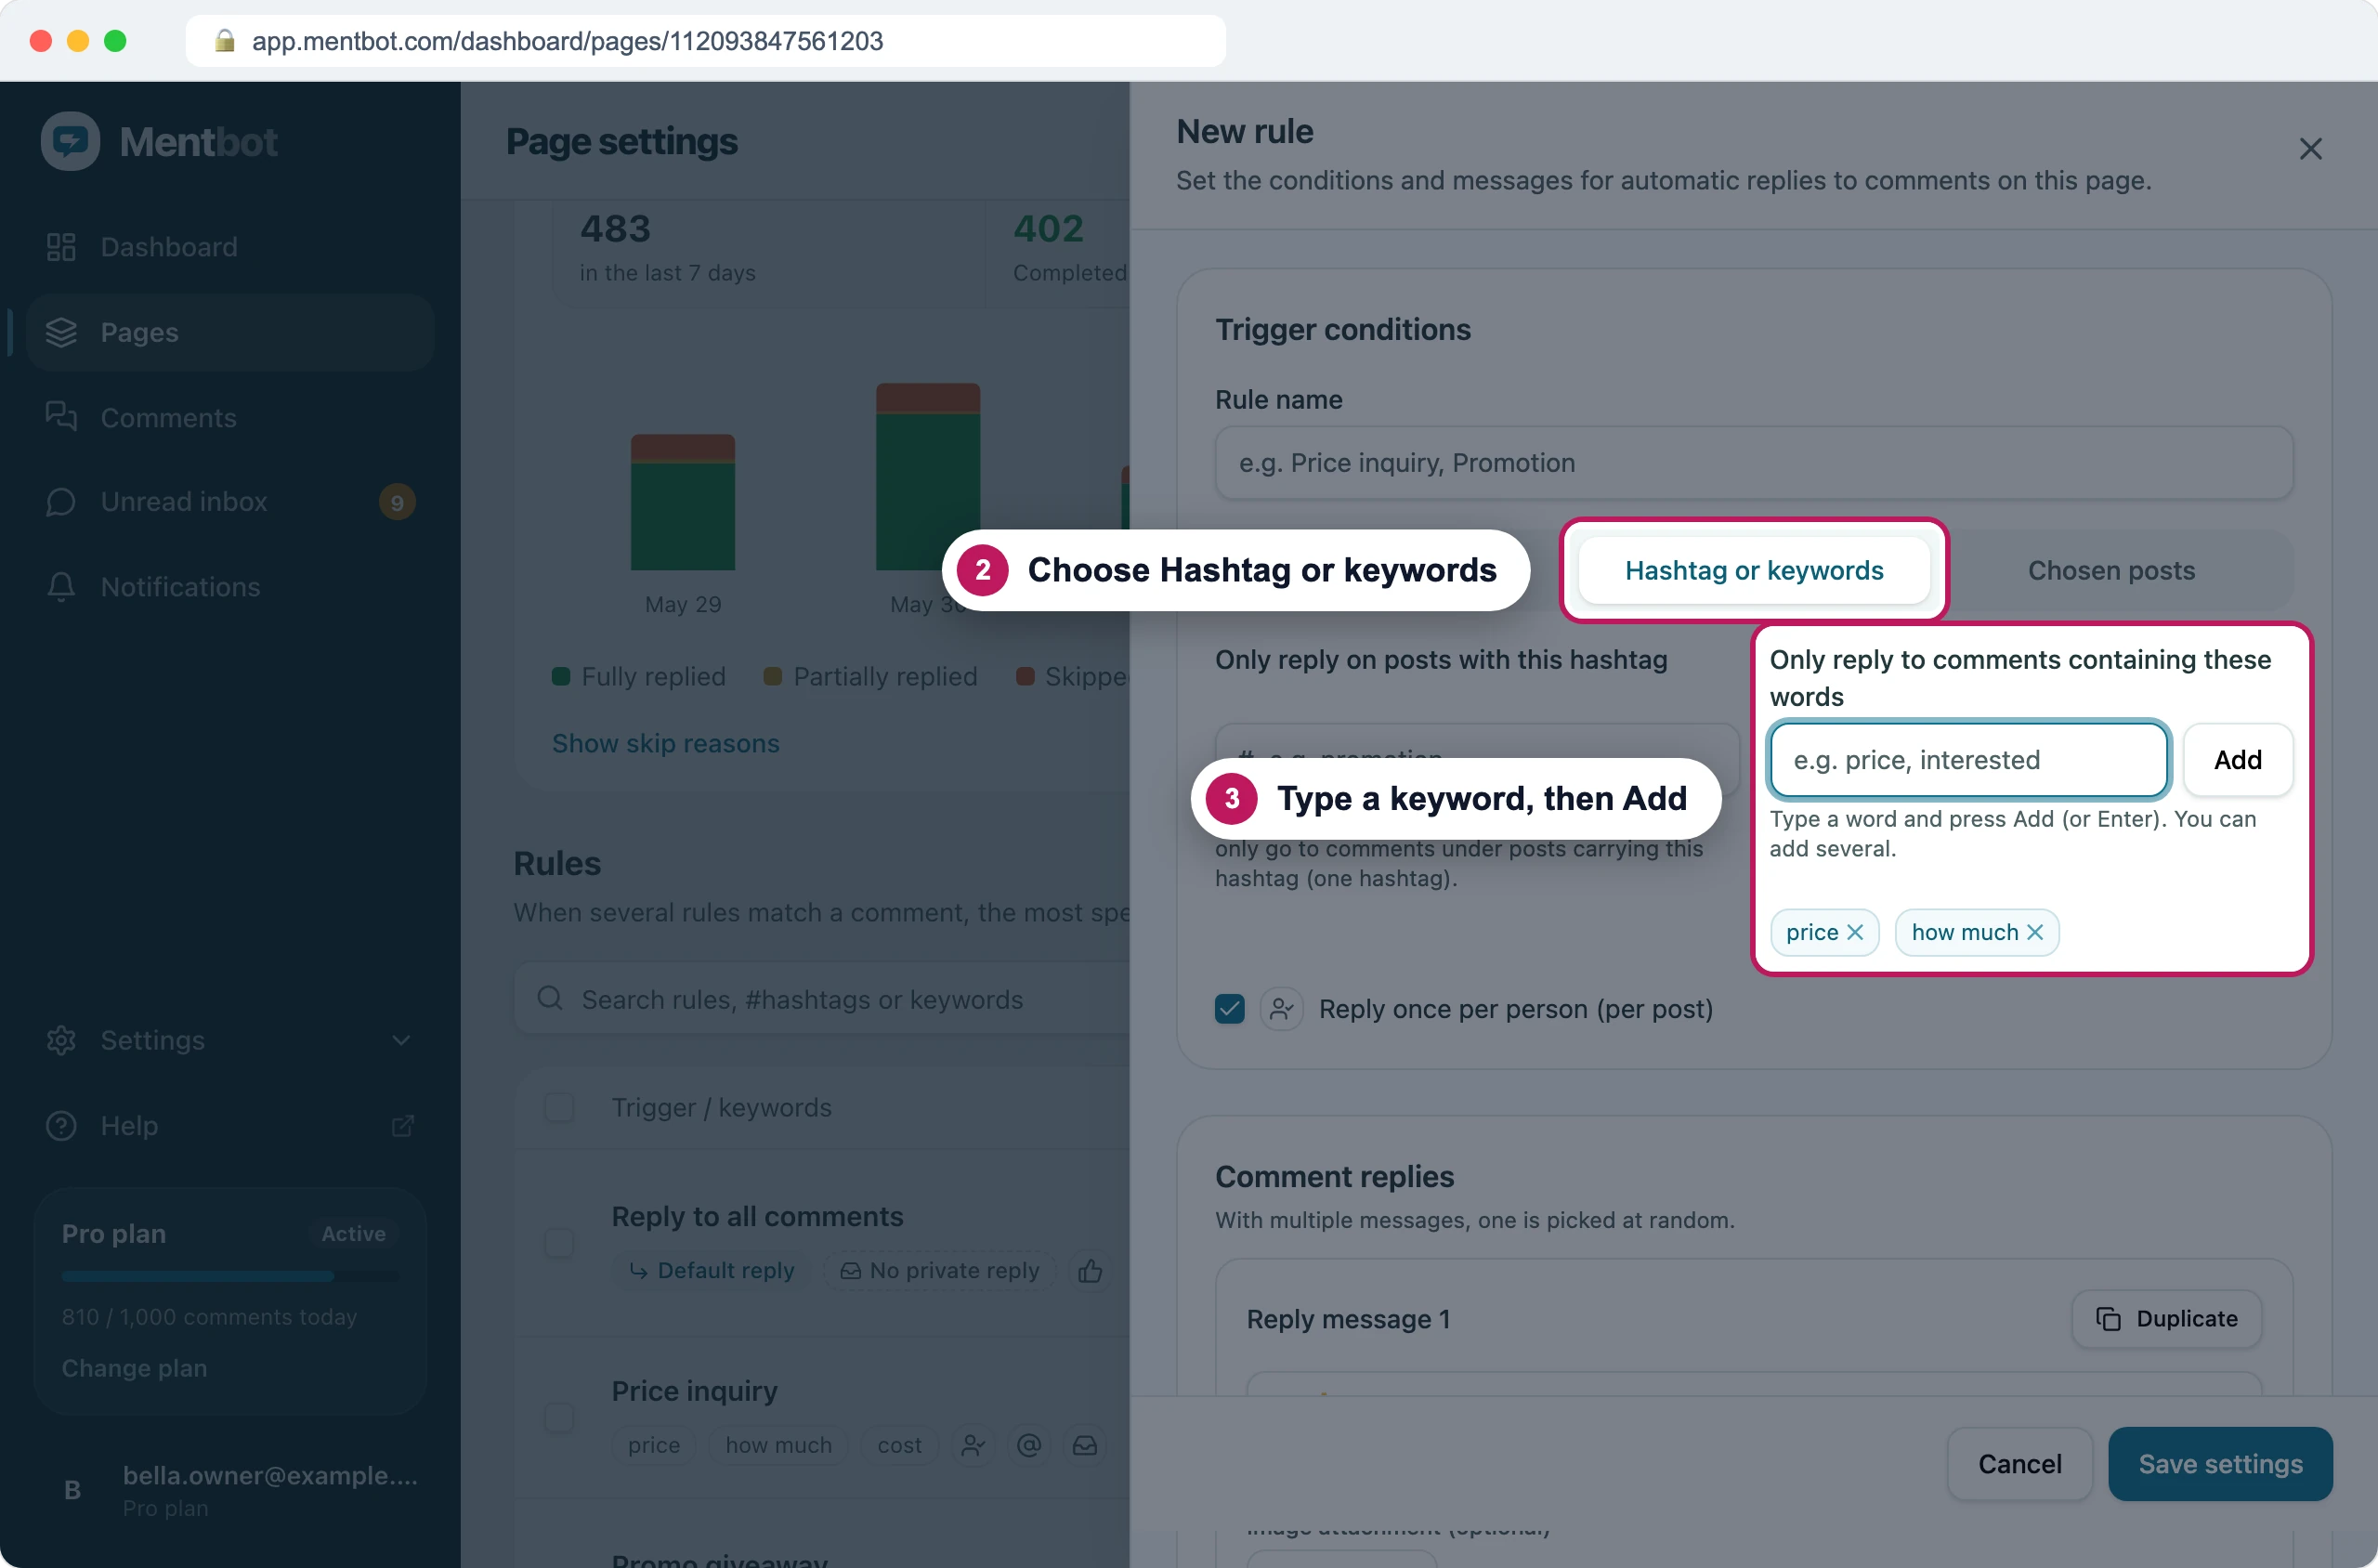Toggle Partially replied legend swatch
This screenshot has width=2378, height=1568.
click(x=772, y=677)
